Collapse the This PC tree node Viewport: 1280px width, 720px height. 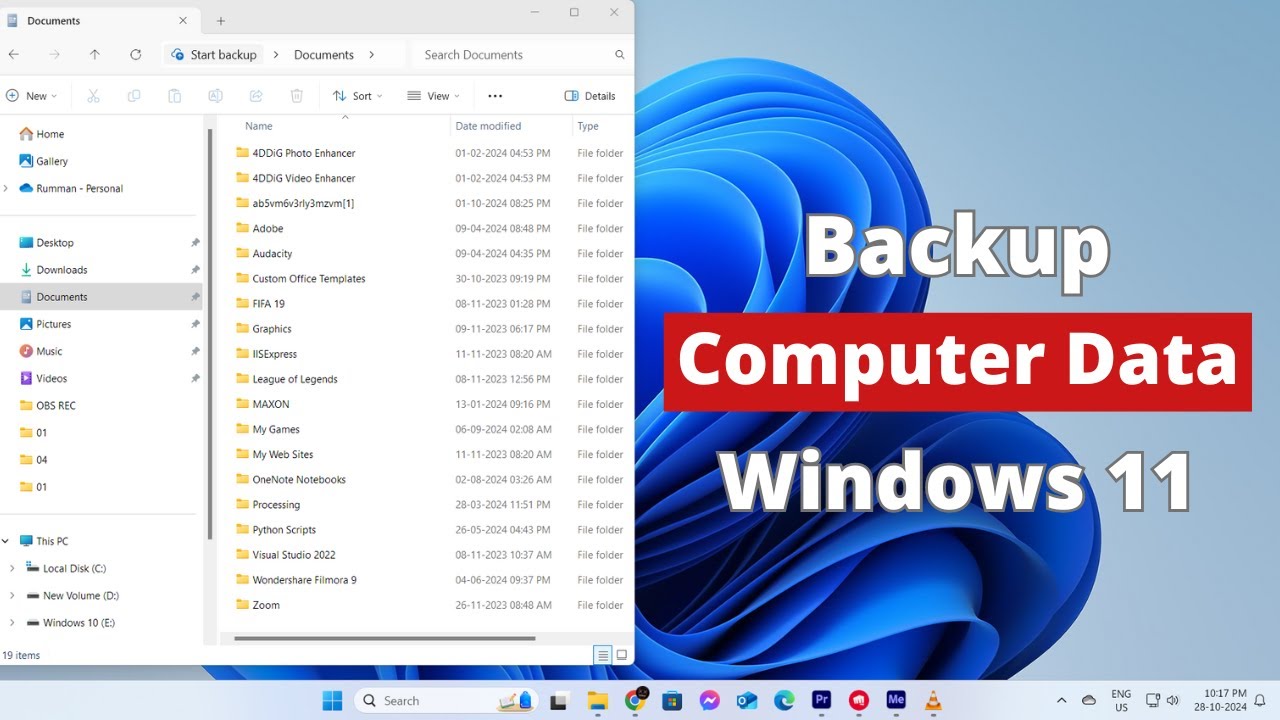pyautogui.click(x=6, y=541)
